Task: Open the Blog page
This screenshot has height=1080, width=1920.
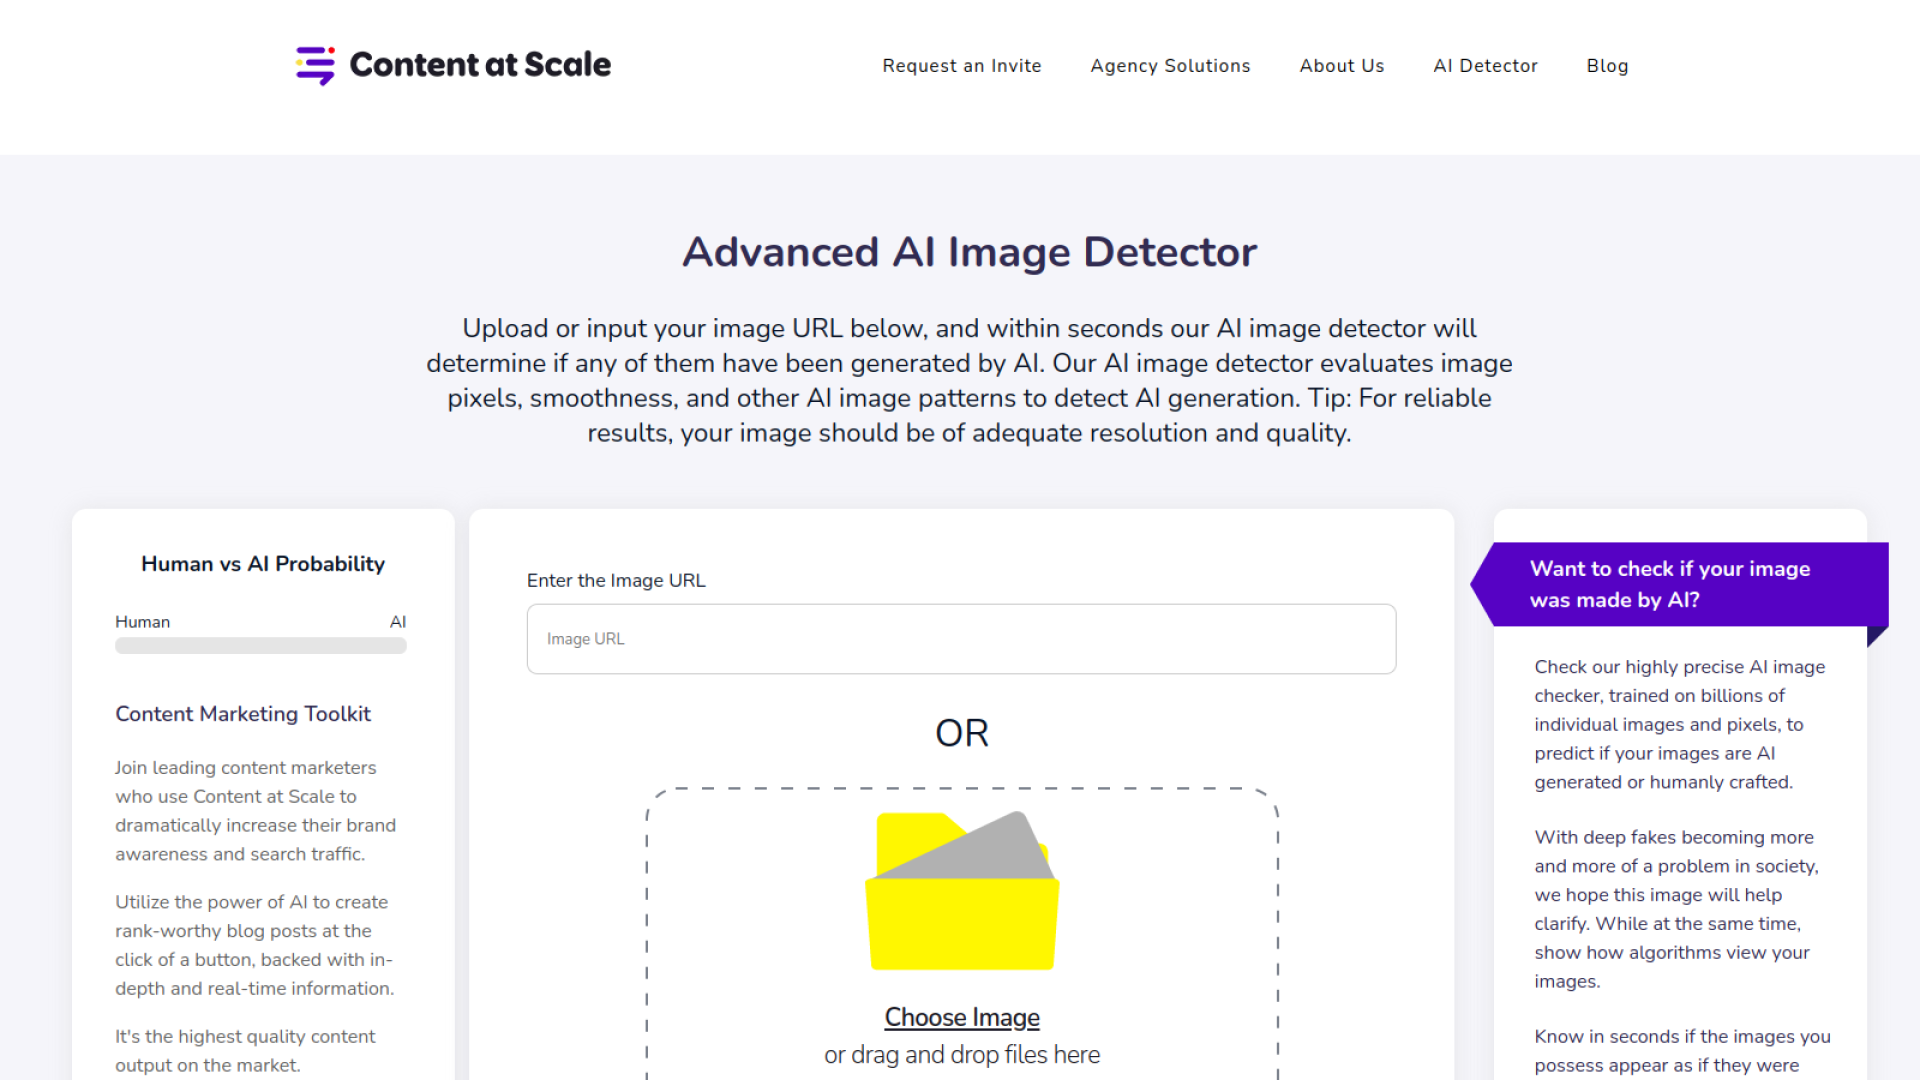Action: 1607,66
